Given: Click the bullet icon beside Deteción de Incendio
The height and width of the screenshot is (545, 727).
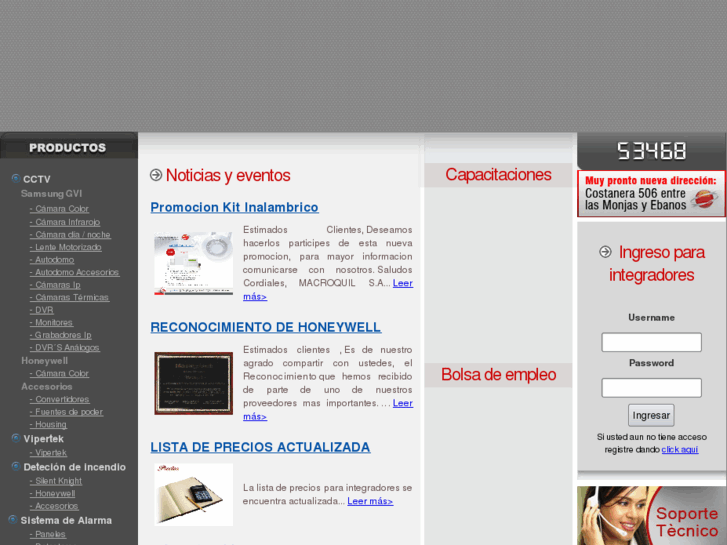Looking at the screenshot, I should [x=16, y=466].
